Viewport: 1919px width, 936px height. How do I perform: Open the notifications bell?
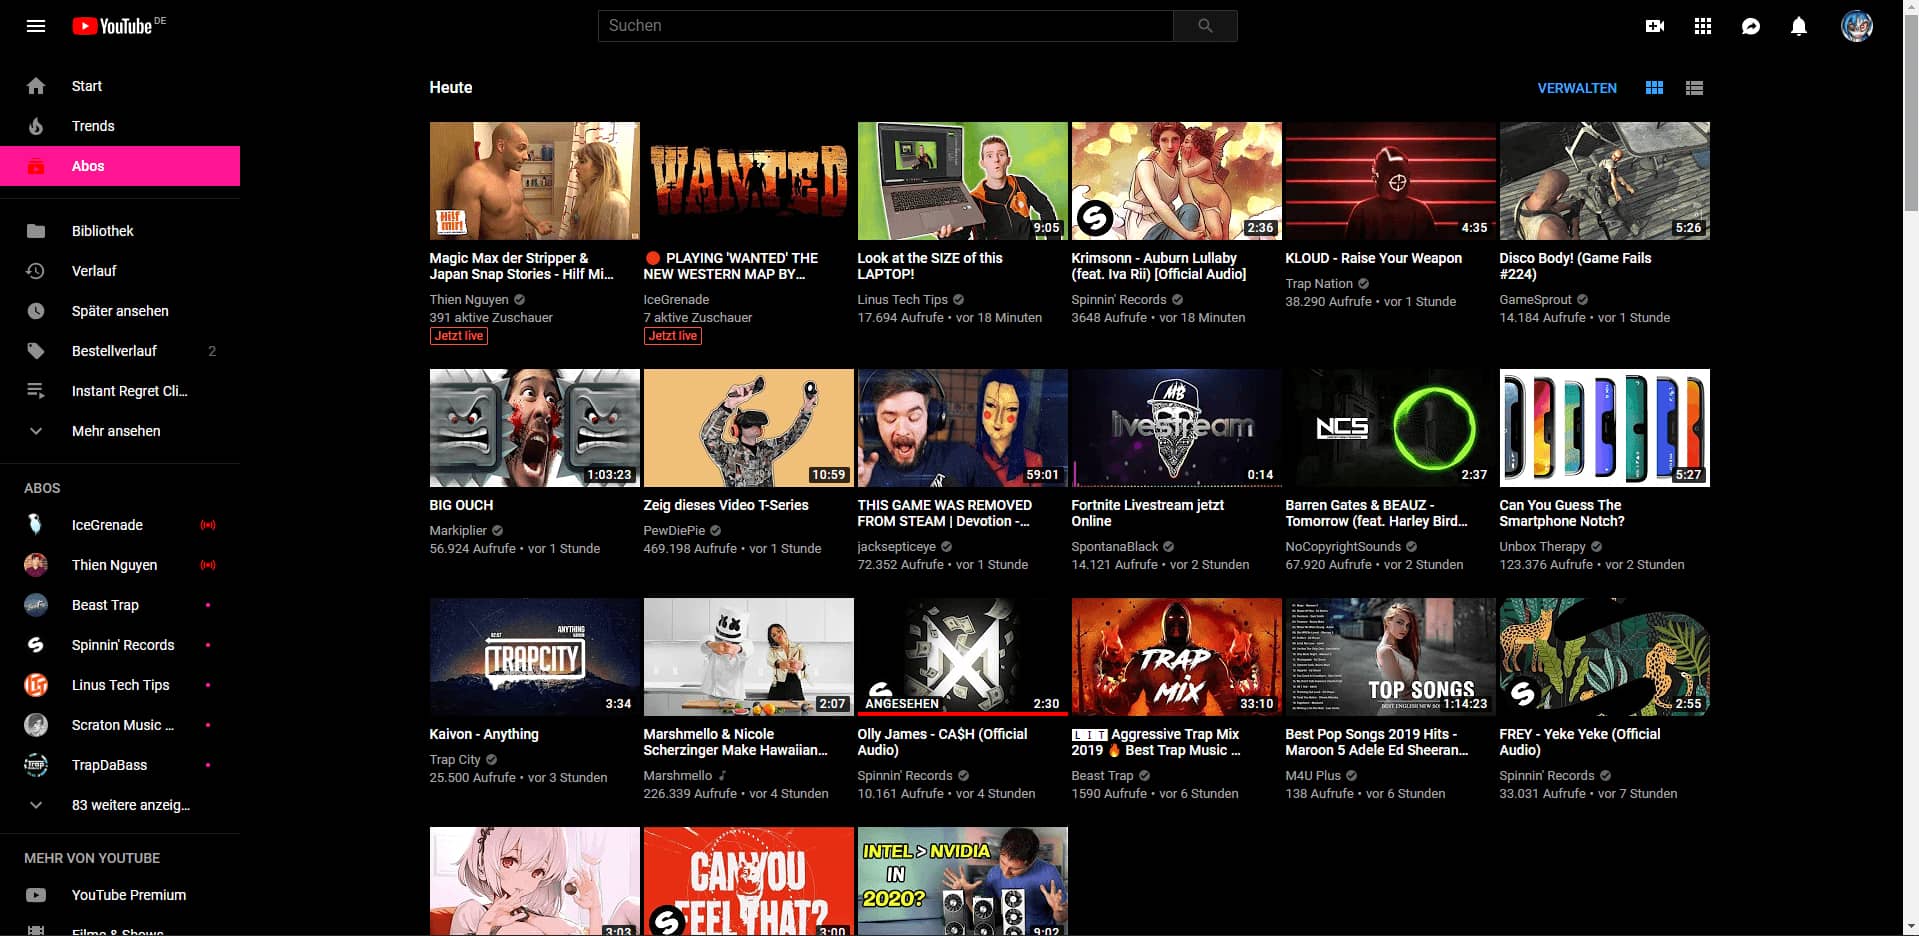(1799, 26)
